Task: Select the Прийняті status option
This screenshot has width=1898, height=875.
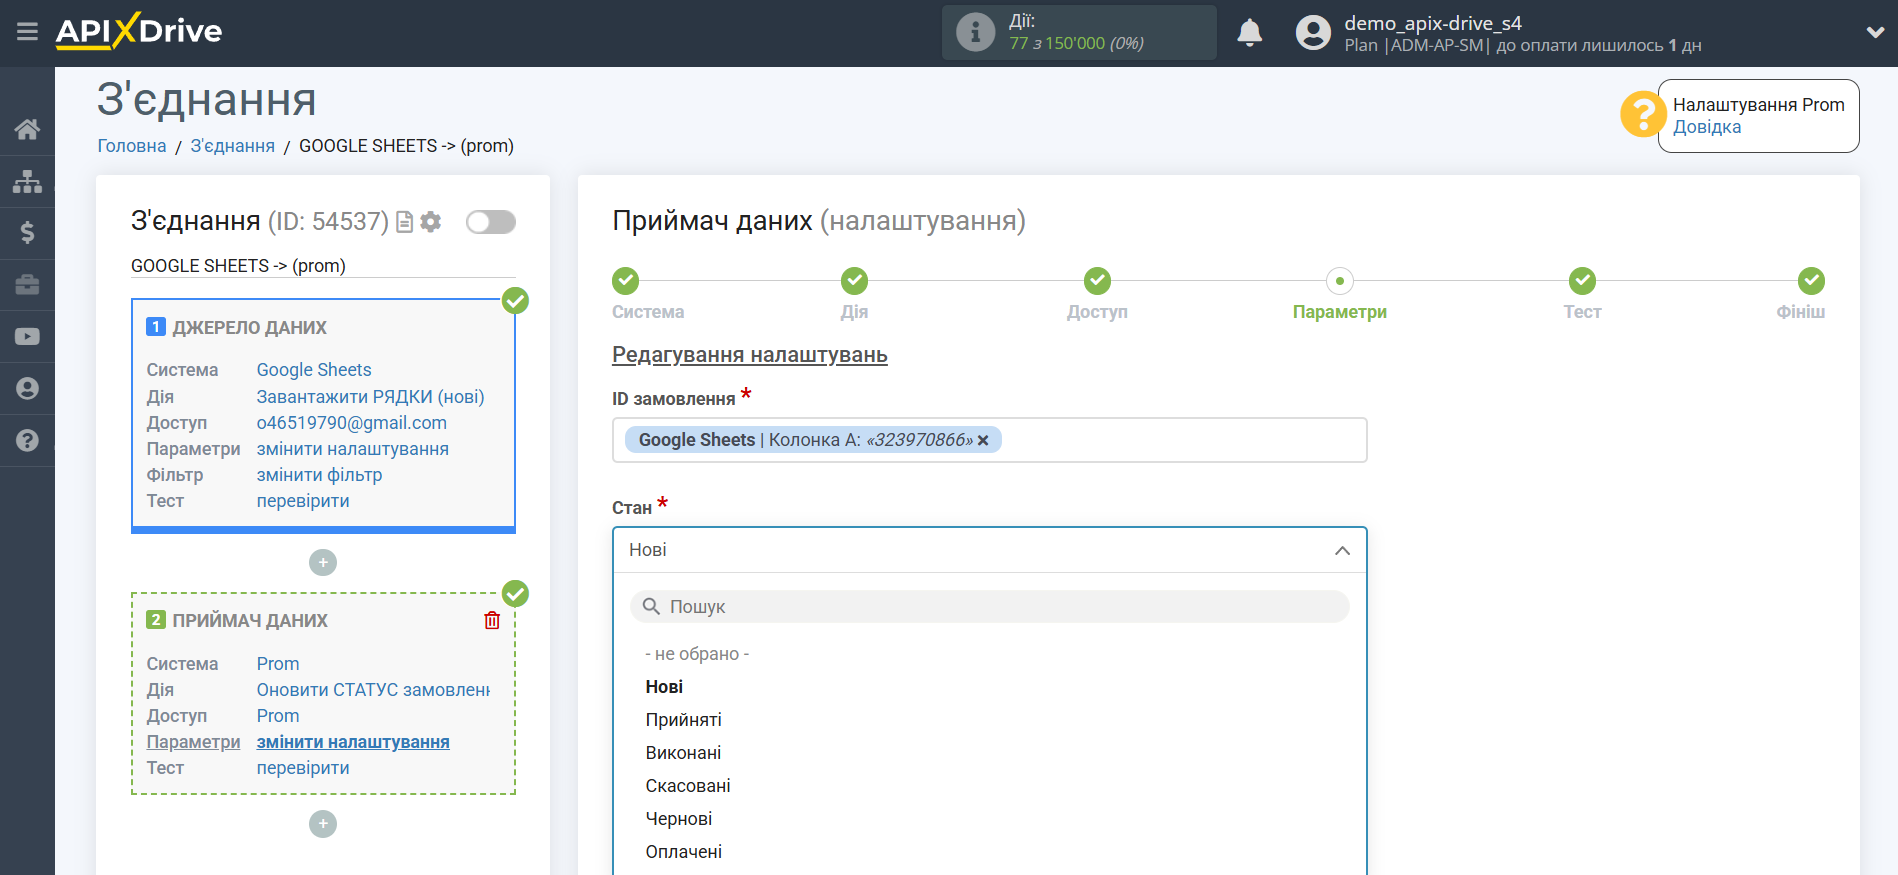Action: point(683,720)
